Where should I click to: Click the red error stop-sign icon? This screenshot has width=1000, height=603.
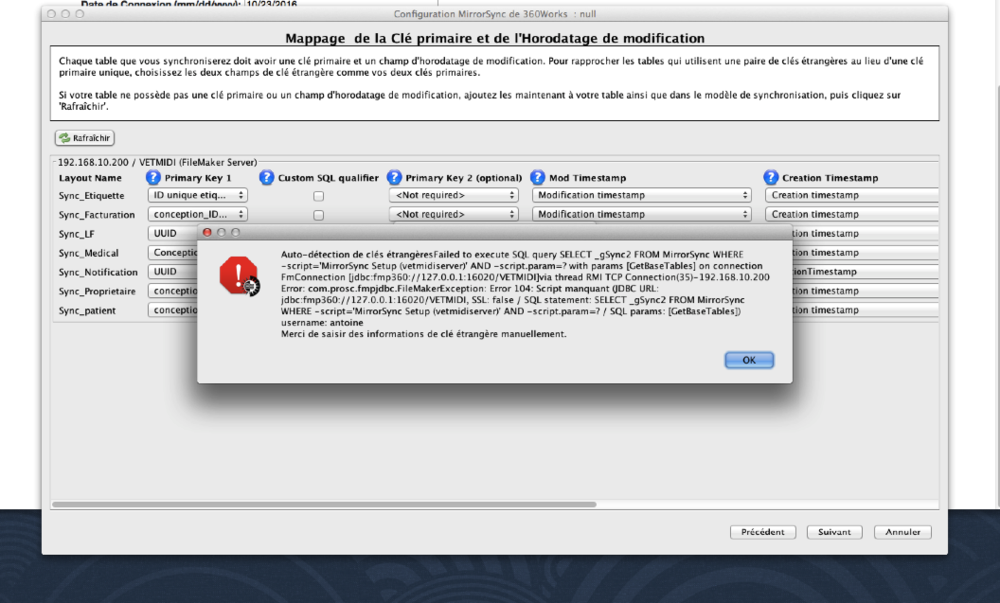point(240,275)
